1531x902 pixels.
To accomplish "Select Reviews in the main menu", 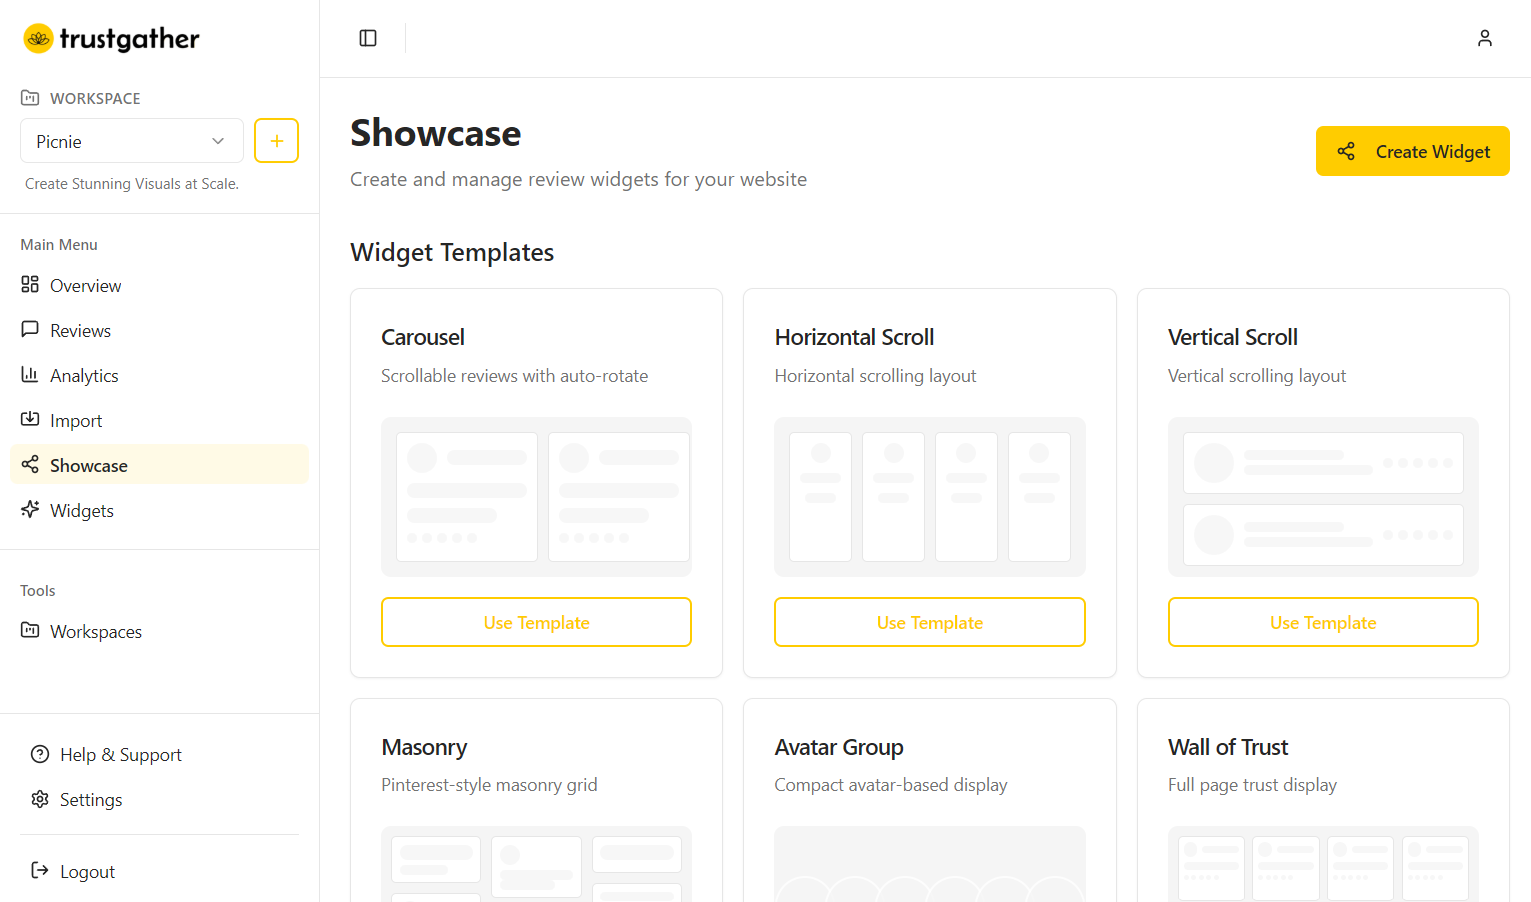I will click(80, 330).
